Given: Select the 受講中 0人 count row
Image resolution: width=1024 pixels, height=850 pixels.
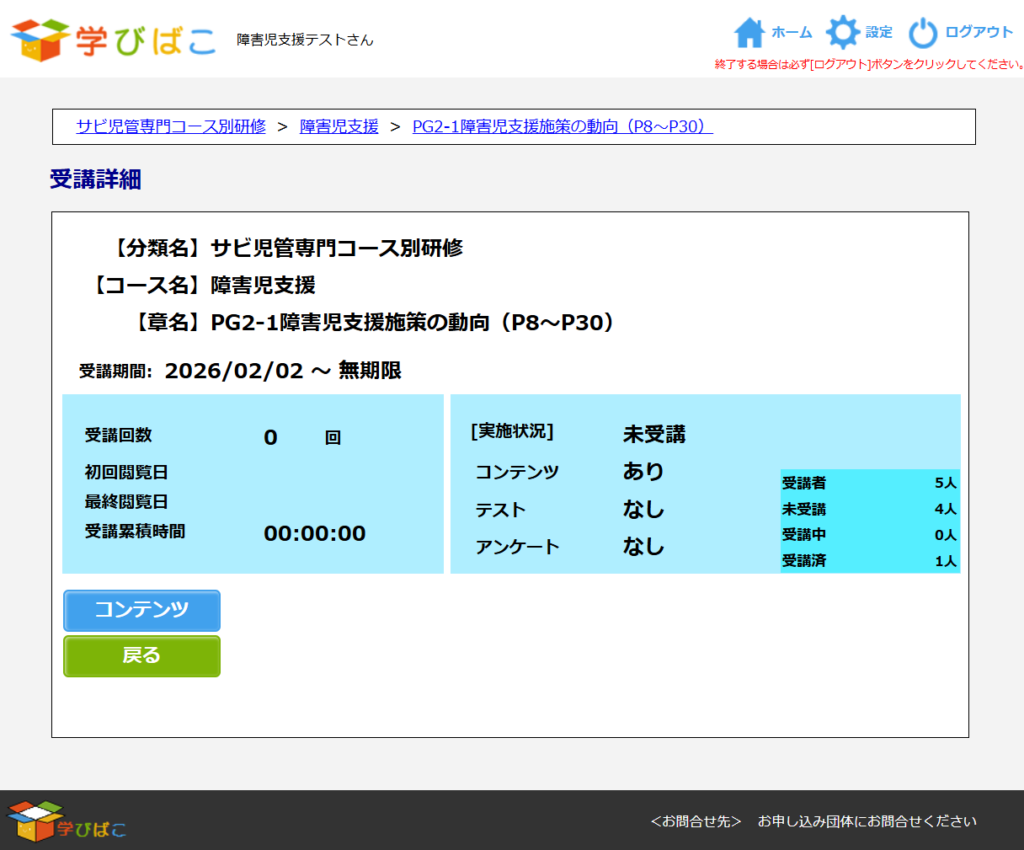Looking at the screenshot, I should (x=869, y=535).
